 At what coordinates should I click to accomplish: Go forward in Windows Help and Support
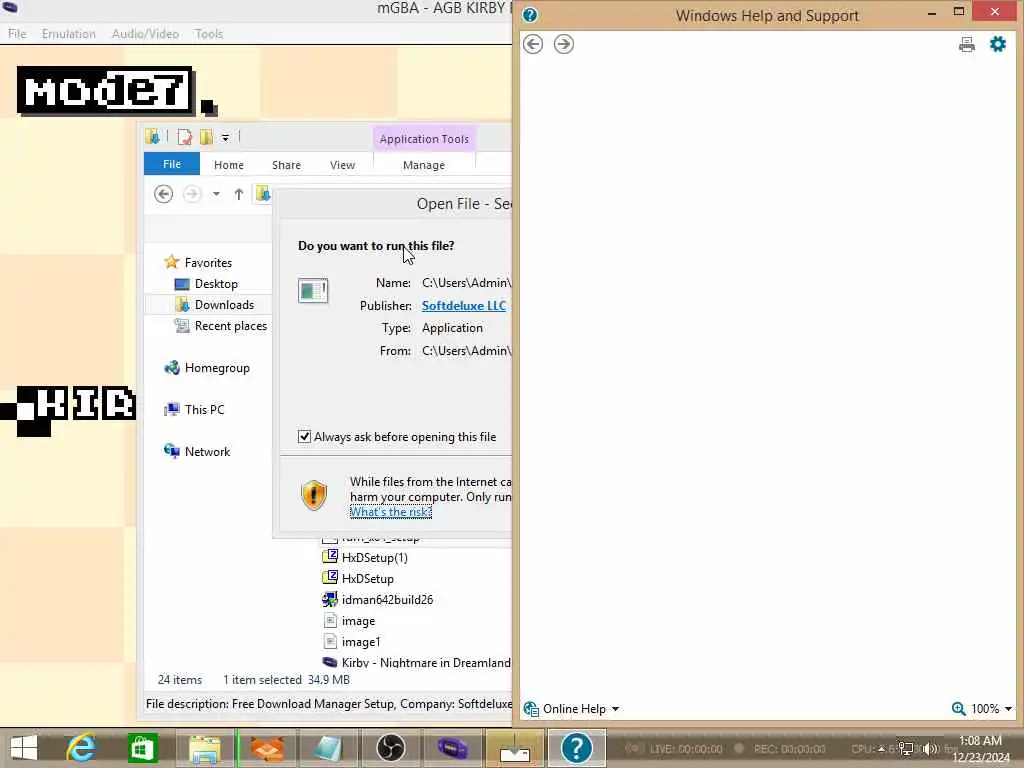(x=564, y=44)
